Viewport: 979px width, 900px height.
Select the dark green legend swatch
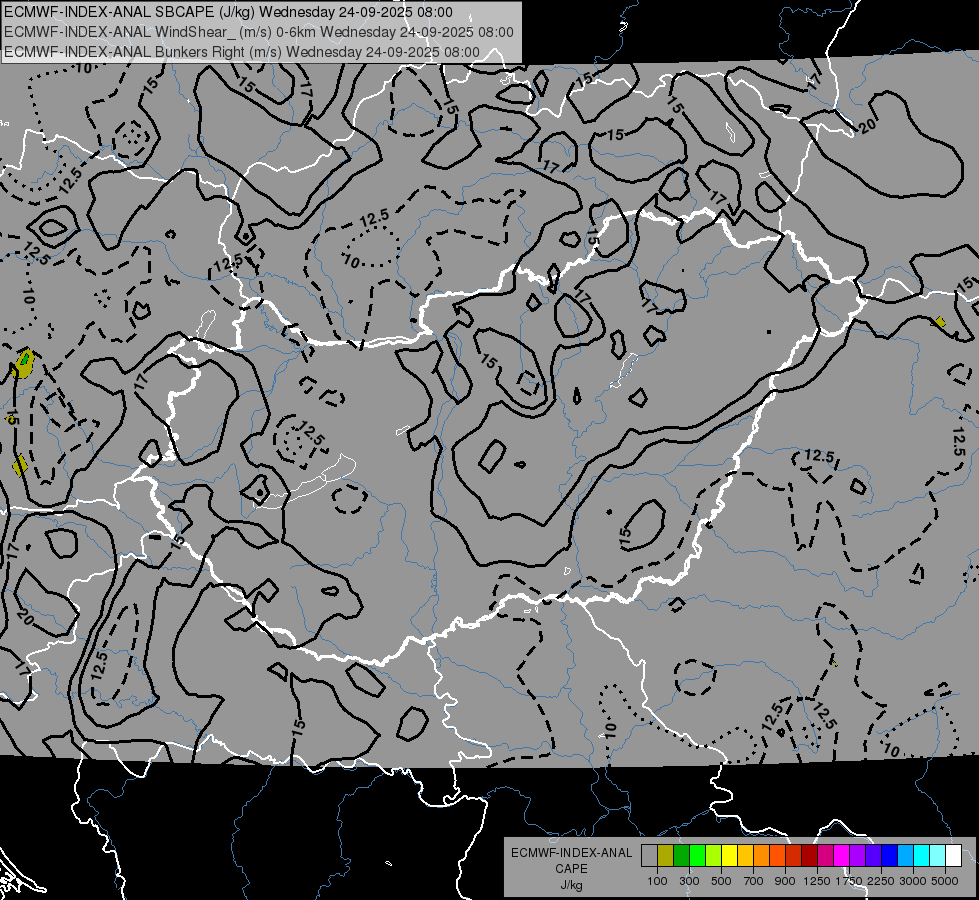coord(681,855)
